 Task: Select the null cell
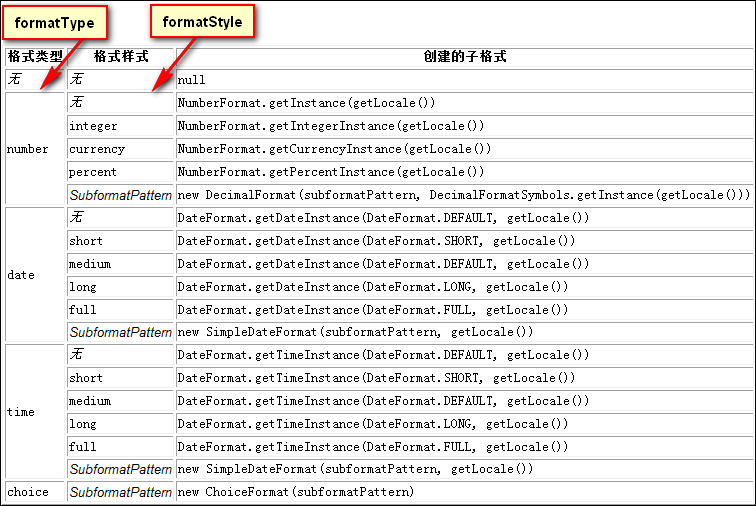click(465, 80)
